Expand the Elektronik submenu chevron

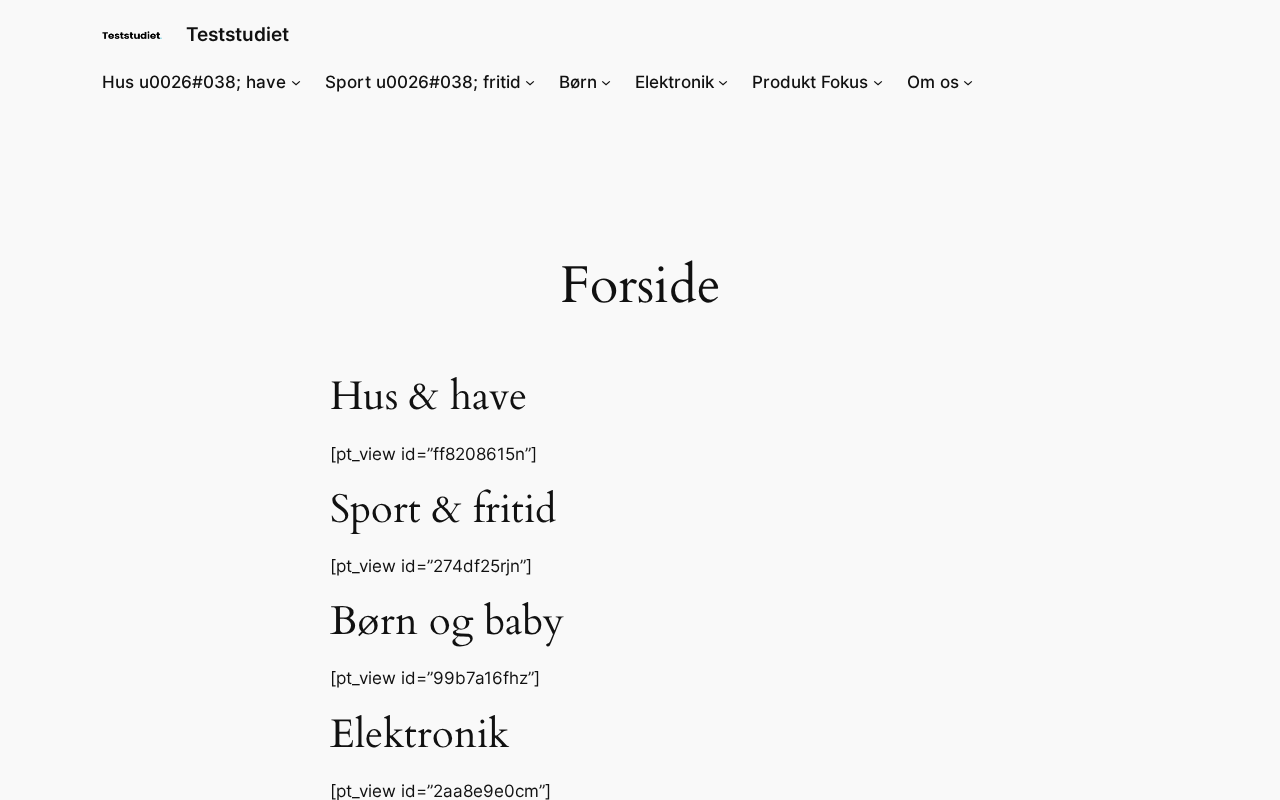(x=723, y=83)
